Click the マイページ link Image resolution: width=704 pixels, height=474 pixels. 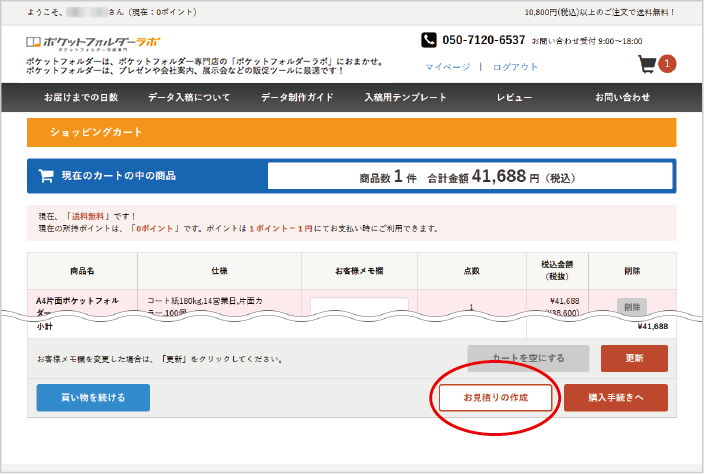[447, 67]
